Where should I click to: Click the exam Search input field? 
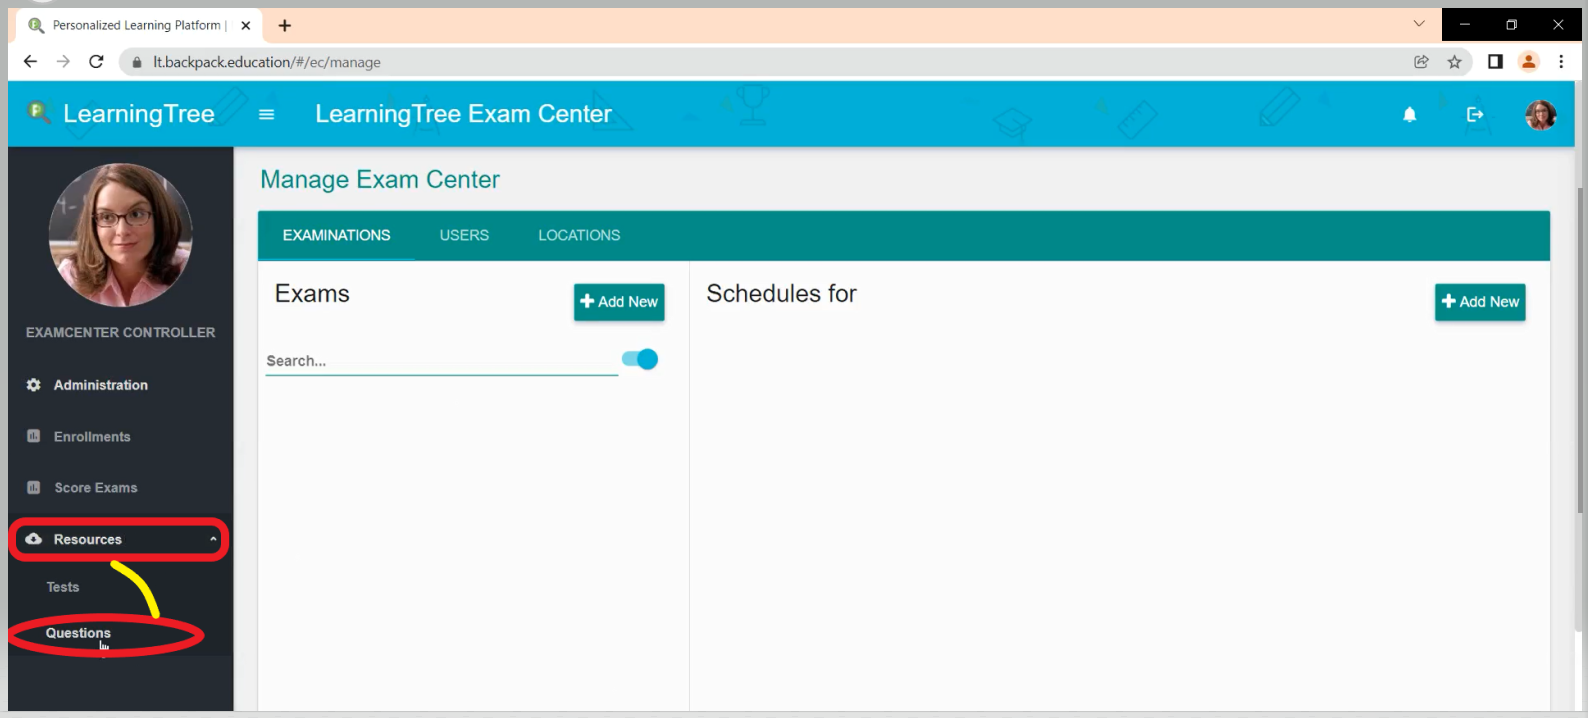pos(440,361)
